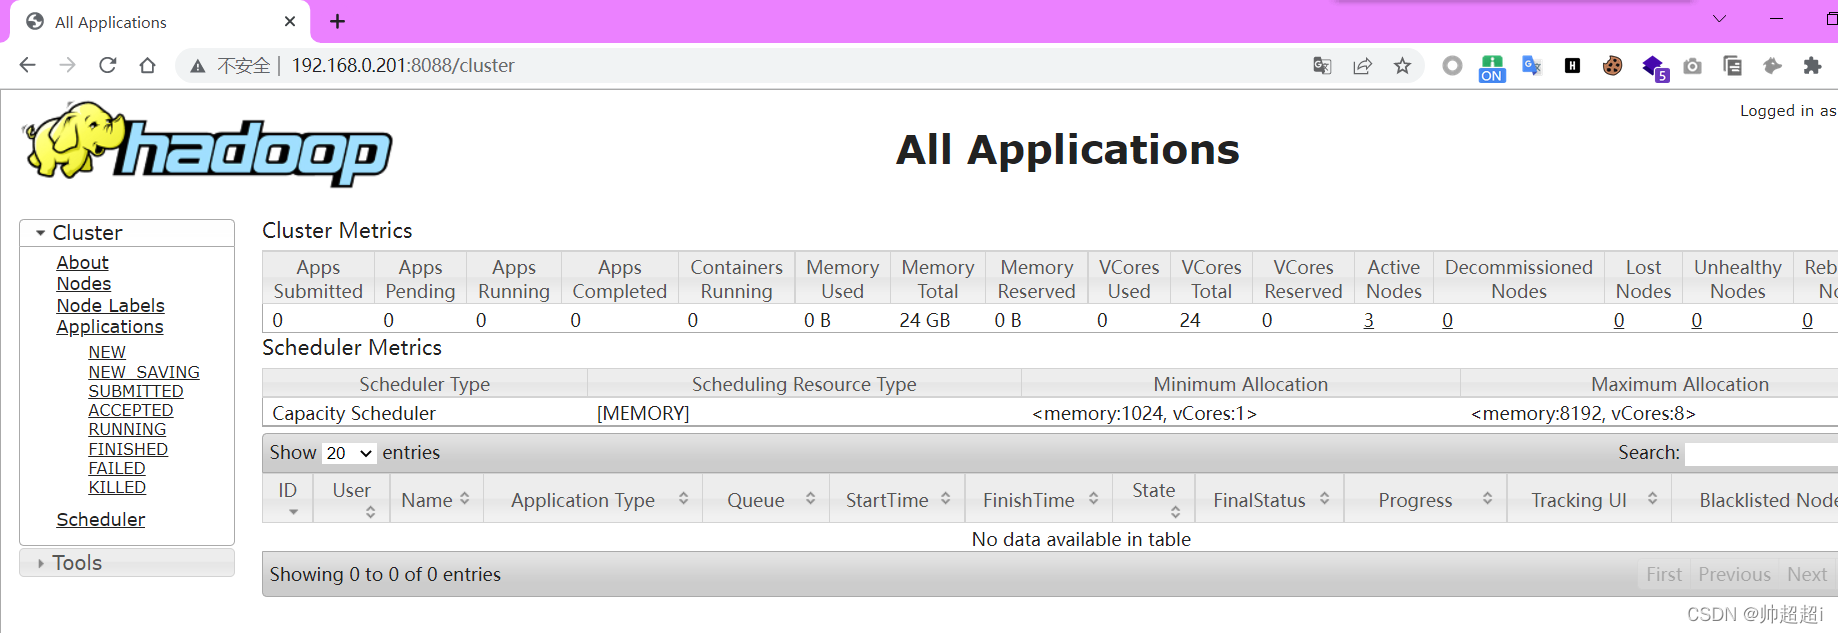Sort the table by Name column

point(436,499)
